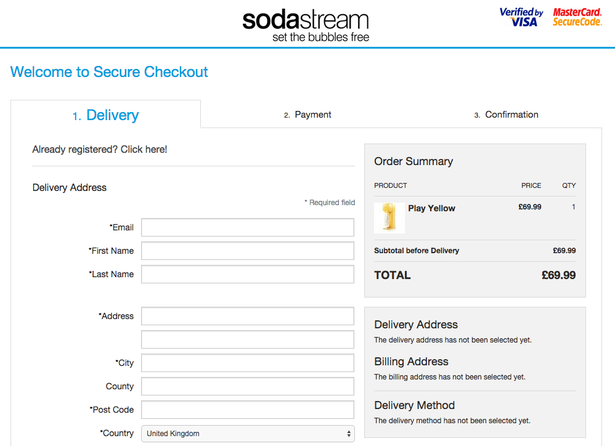Click the County input field
This screenshot has width=615, height=446.
(248, 386)
